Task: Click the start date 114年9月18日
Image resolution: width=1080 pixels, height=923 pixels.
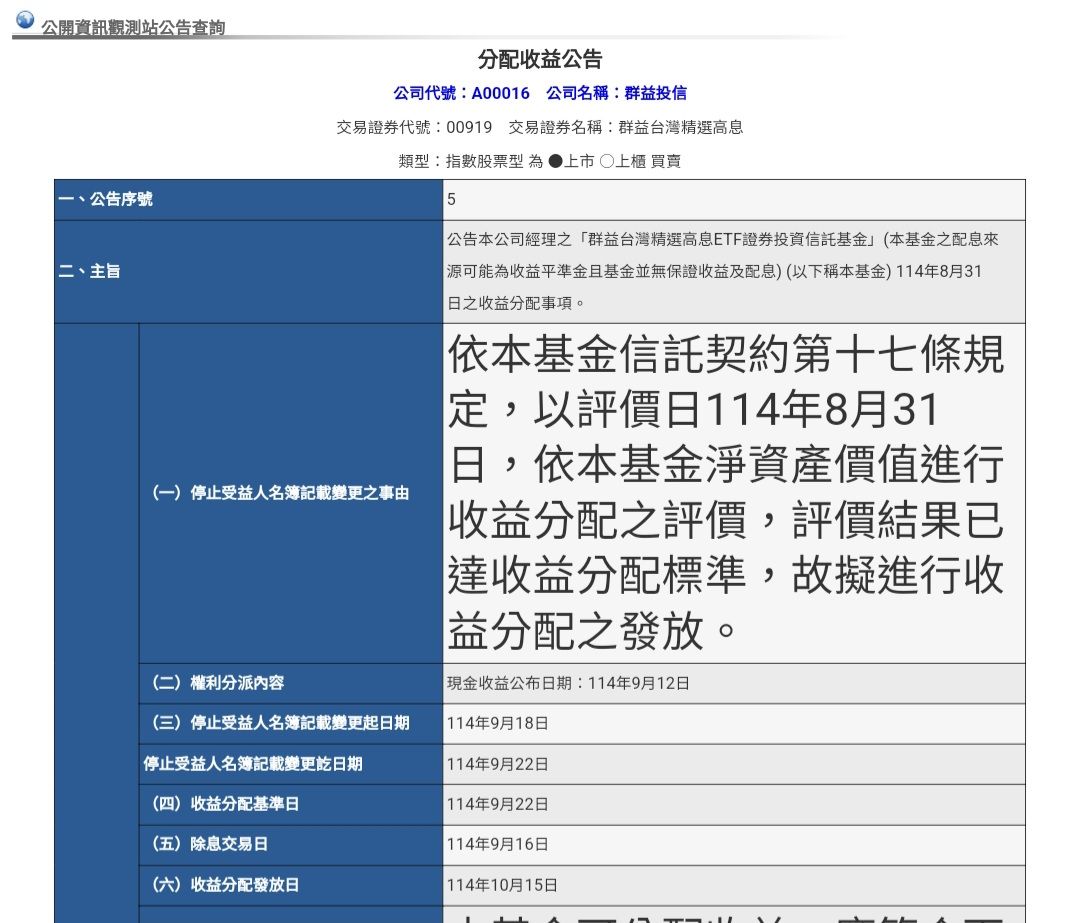Action: [x=497, y=723]
